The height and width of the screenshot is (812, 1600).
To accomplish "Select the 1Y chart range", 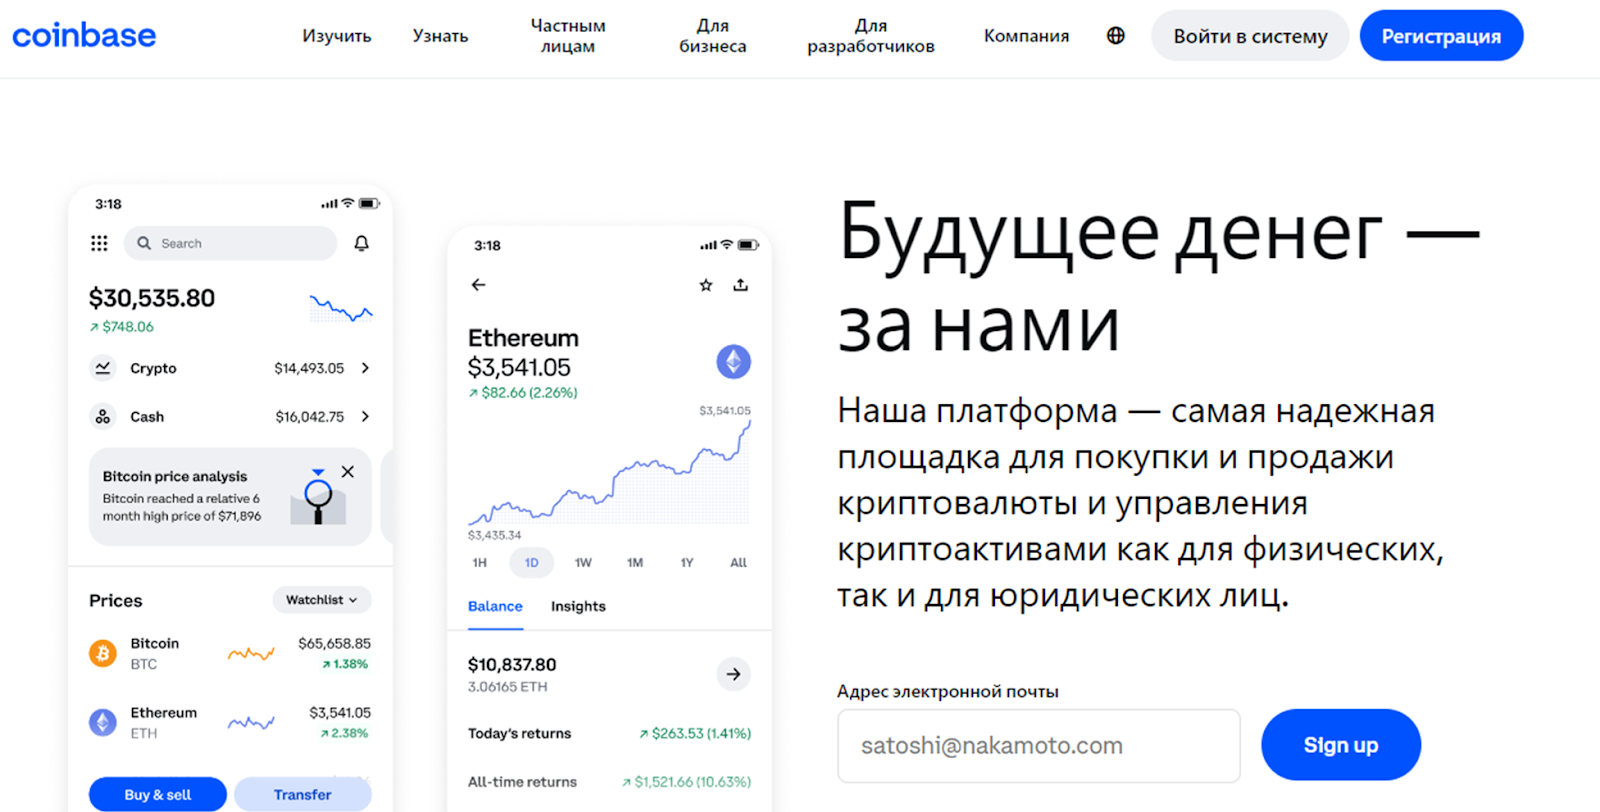I will (x=687, y=563).
